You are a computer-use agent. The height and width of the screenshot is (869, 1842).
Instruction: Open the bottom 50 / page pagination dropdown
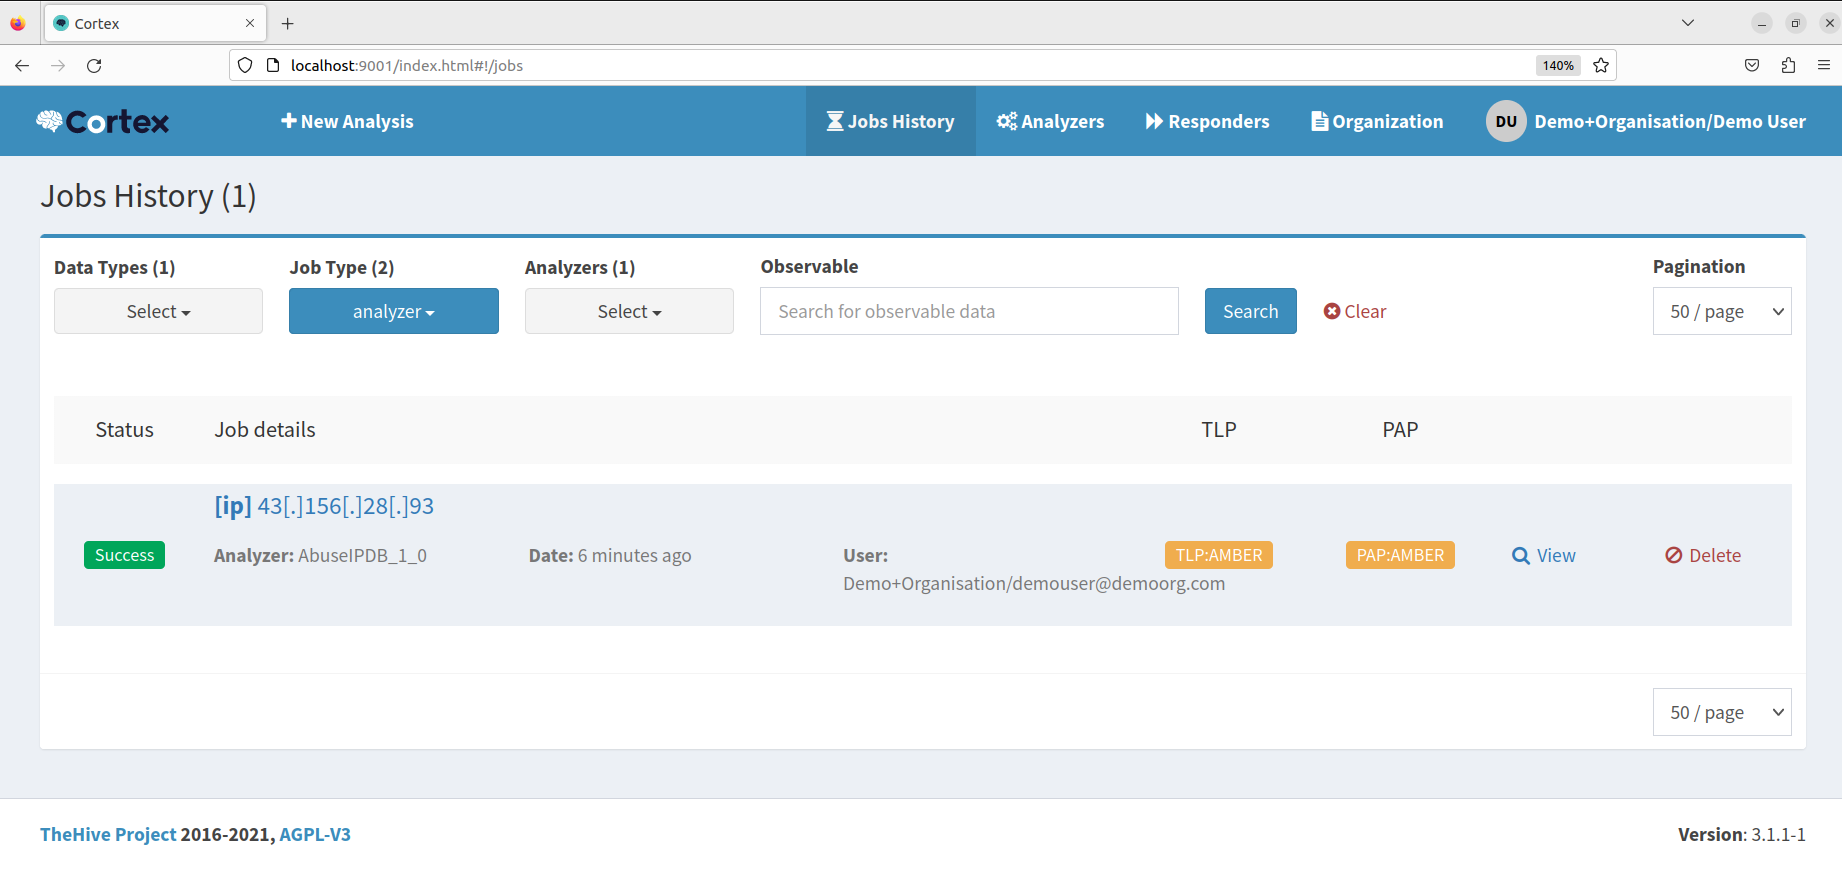1722,712
